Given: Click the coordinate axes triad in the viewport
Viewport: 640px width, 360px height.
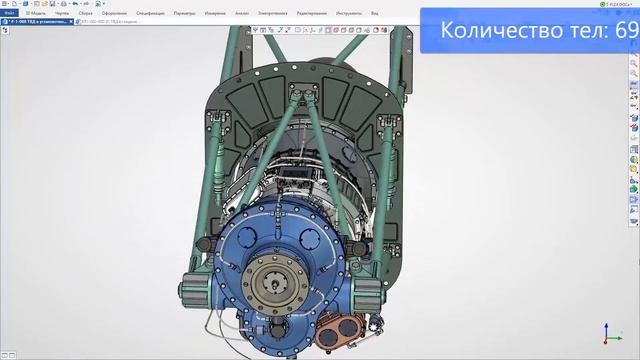Looking at the screenshot, I should tap(611, 334).
